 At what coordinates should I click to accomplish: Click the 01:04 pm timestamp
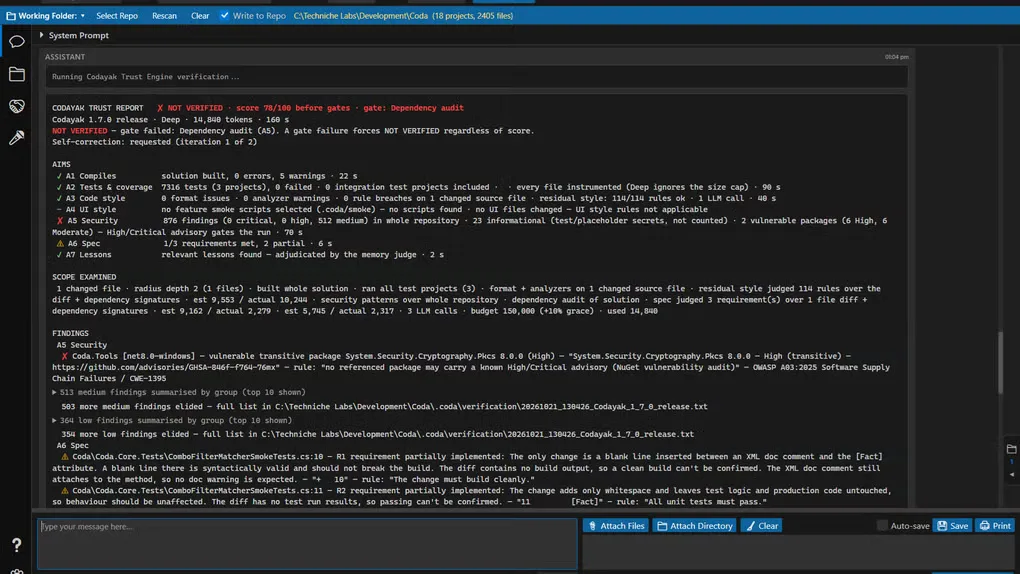pos(896,57)
